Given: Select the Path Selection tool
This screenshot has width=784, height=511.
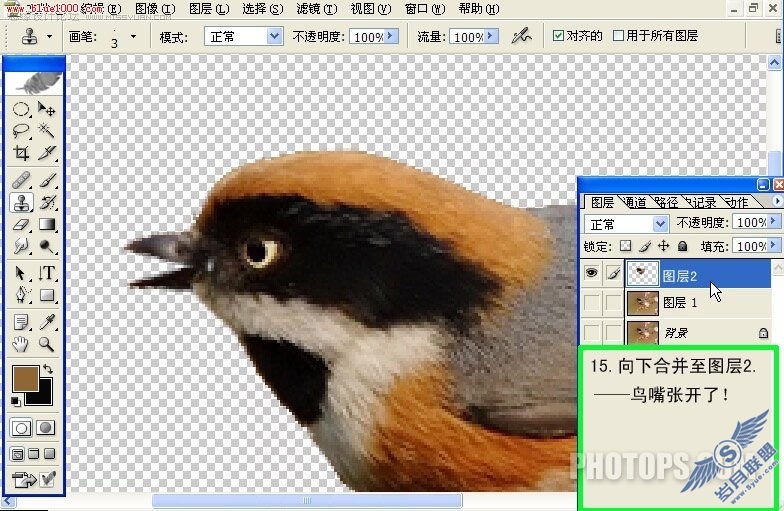Looking at the screenshot, I should pyautogui.click(x=21, y=273).
